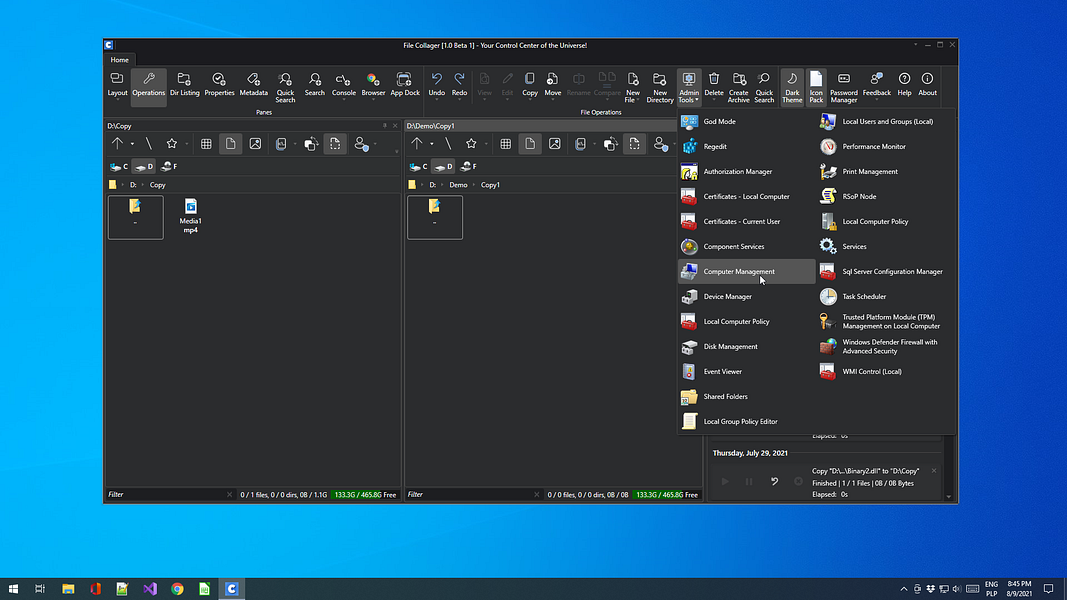Click the Create Archive icon

click(x=738, y=86)
